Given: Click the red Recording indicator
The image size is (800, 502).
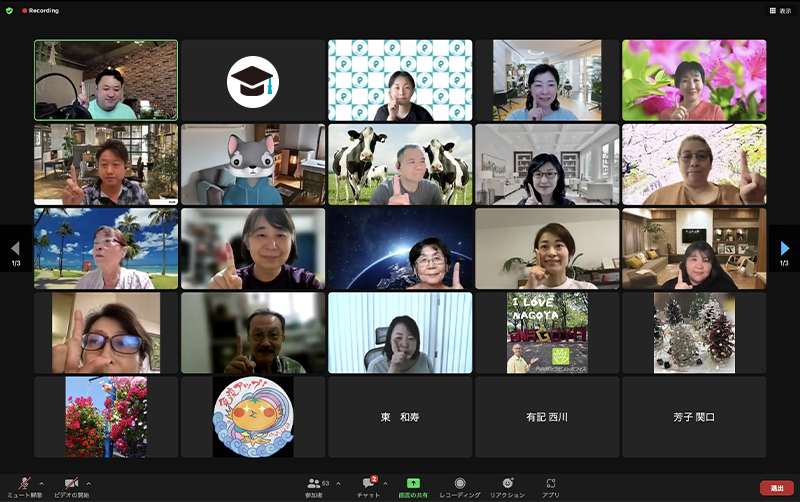Looking at the screenshot, I should pyautogui.click(x=40, y=10).
